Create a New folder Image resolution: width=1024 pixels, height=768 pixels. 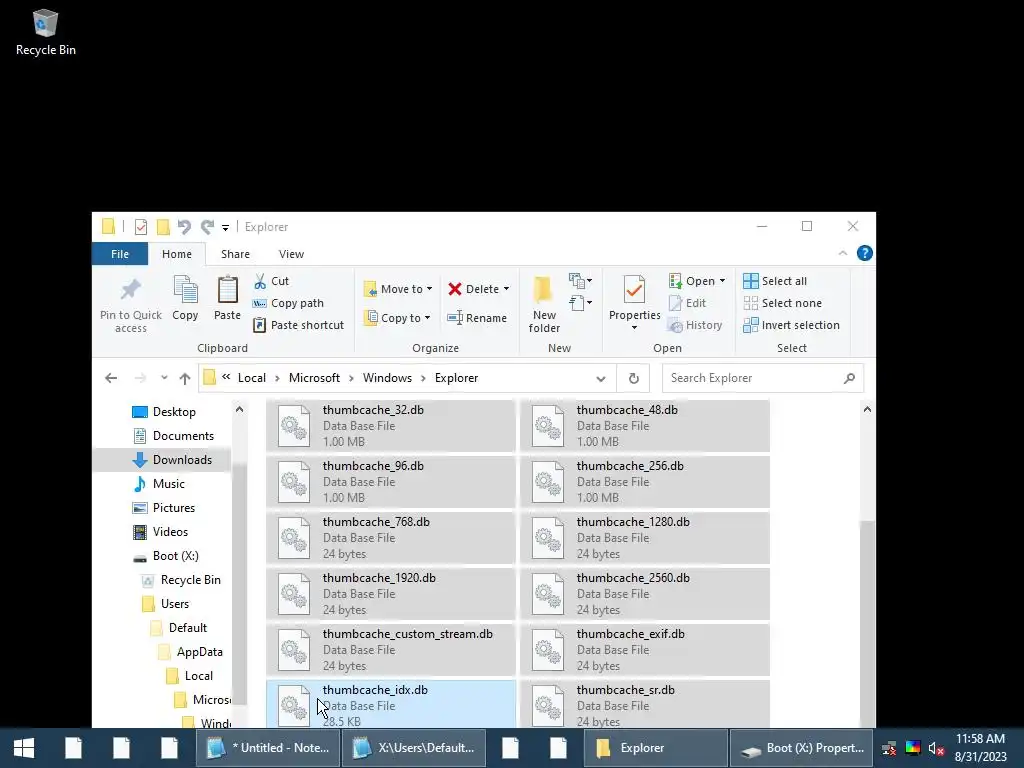[x=544, y=304]
